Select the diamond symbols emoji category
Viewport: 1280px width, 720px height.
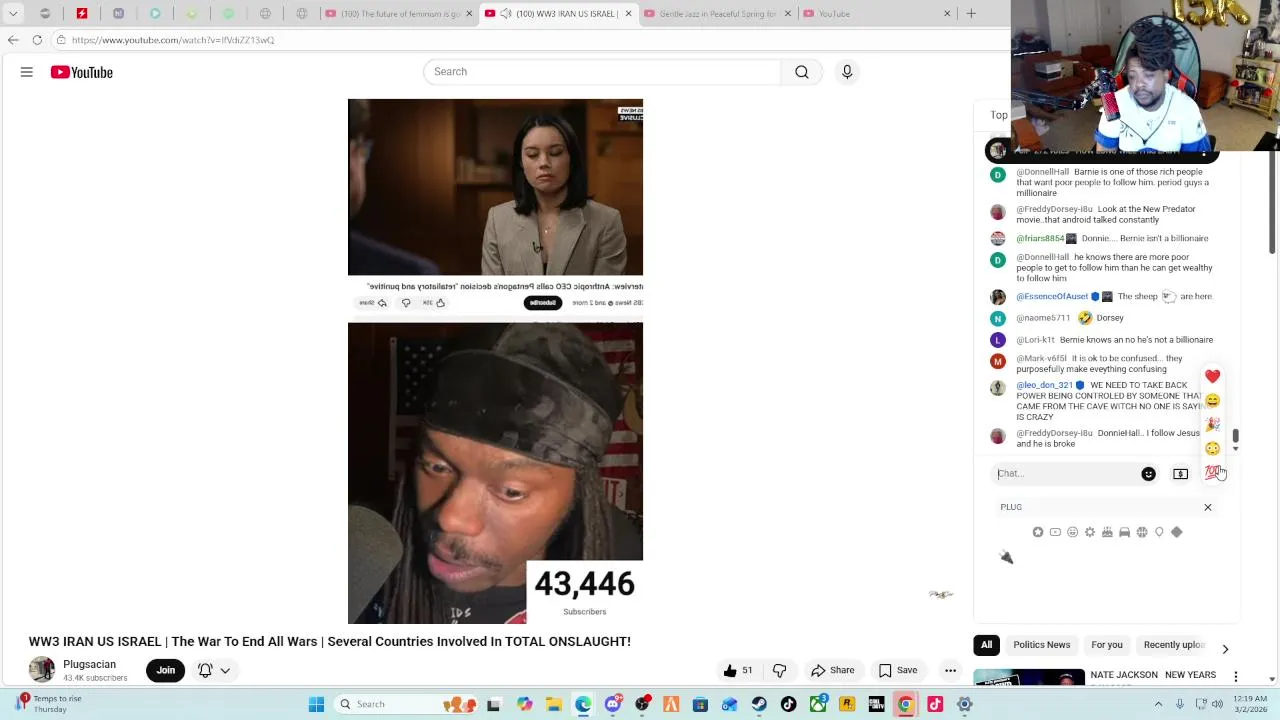pyautogui.click(x=1176, y=532)
